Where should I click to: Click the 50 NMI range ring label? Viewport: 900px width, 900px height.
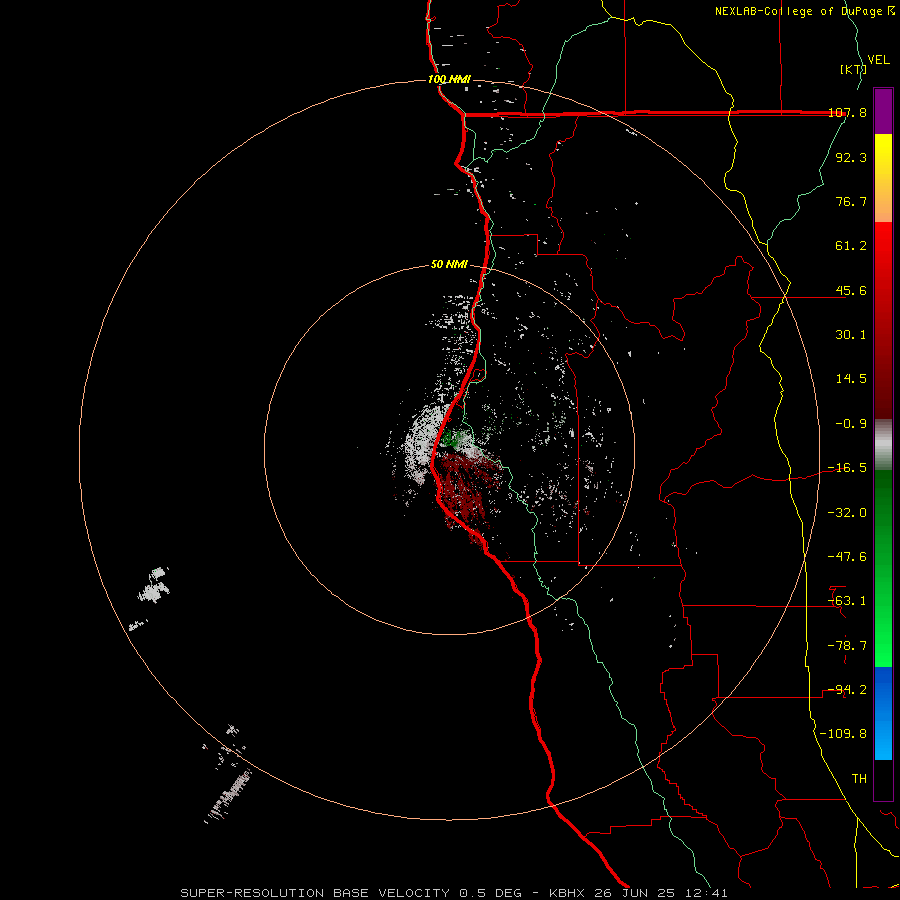(x=449, y=264)
